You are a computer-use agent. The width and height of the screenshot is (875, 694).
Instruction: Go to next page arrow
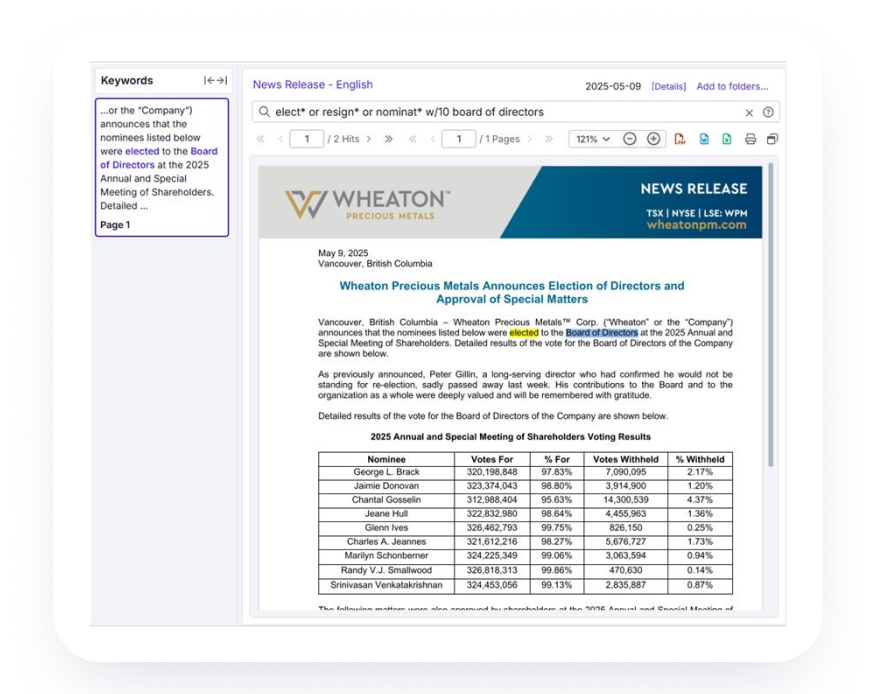click(x=529, y=139)
